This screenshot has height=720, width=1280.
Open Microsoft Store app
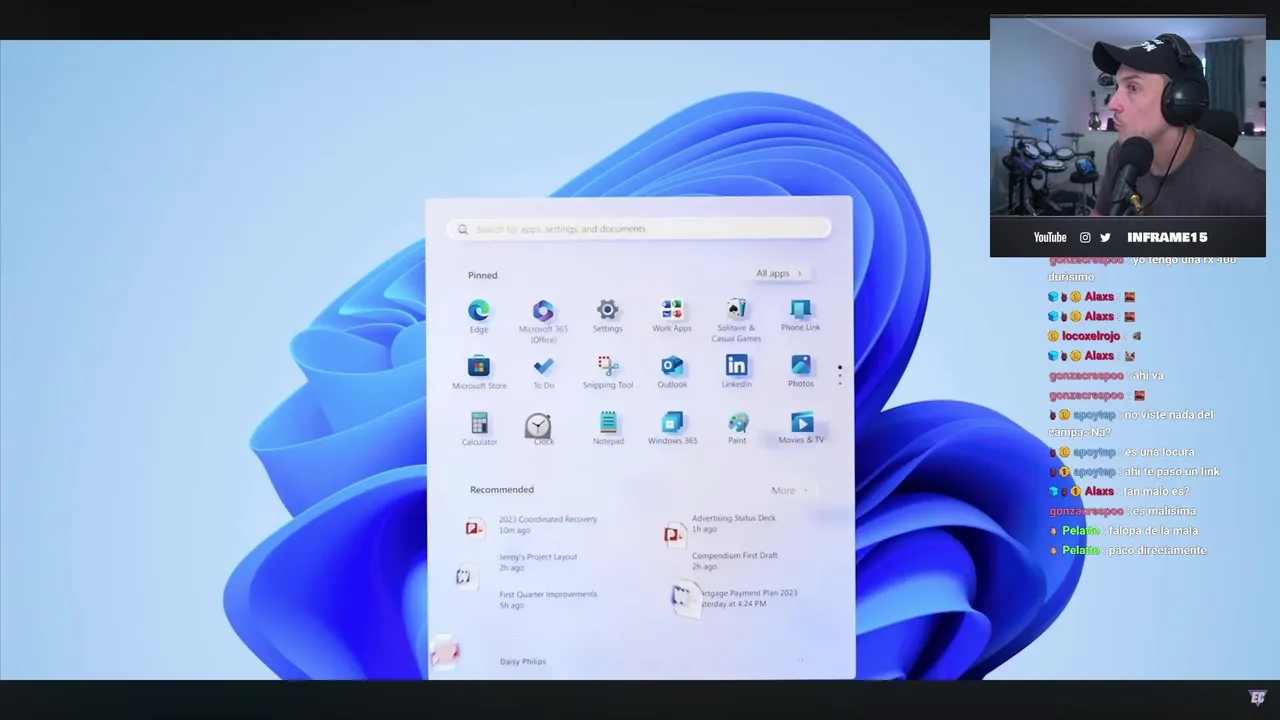(x=479, y=372)
